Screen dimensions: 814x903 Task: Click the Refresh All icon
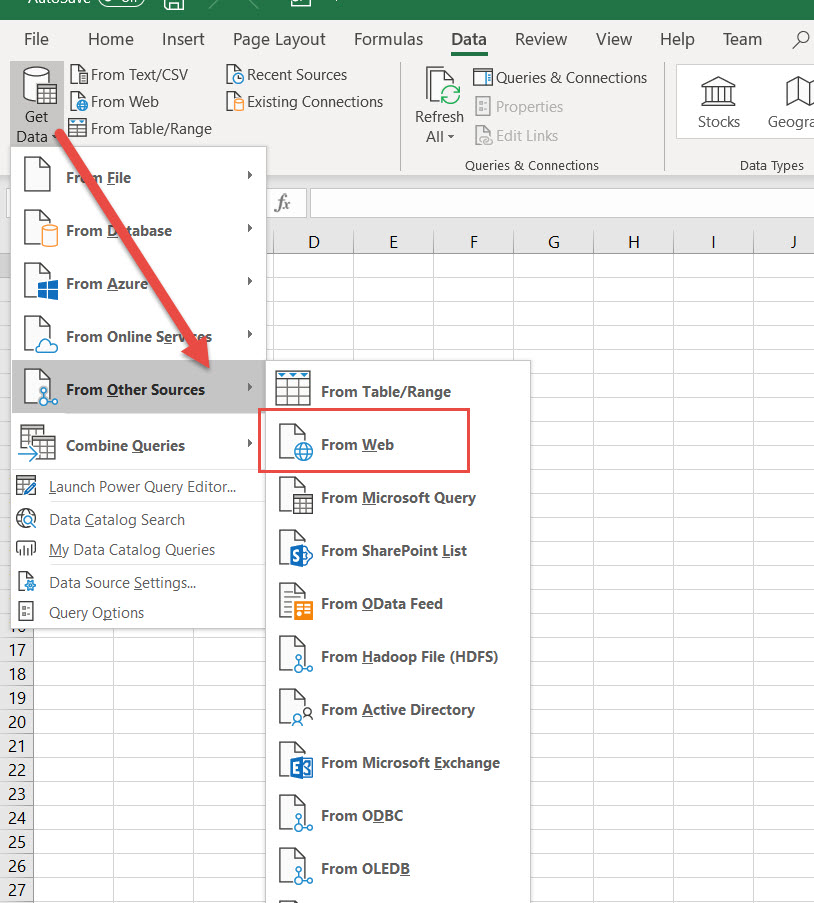click(x=441, y=86)
